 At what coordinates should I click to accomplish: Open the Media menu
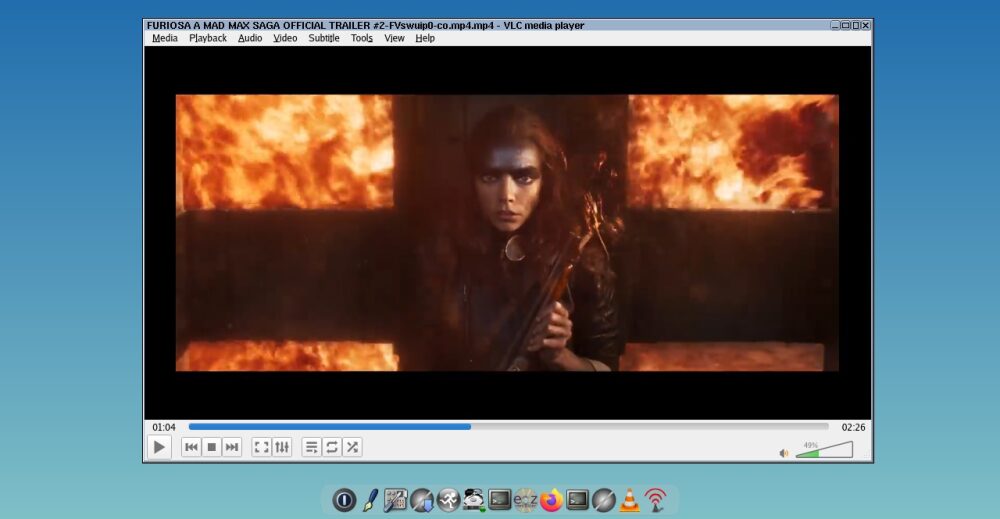point(165,38)
